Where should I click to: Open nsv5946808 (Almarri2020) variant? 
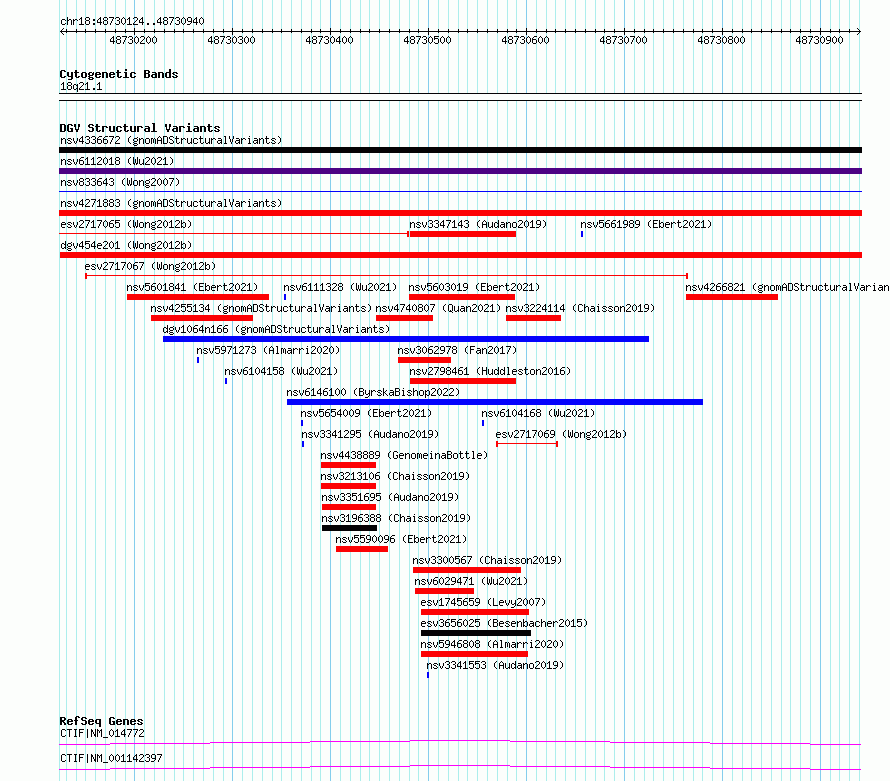[492, 644]
